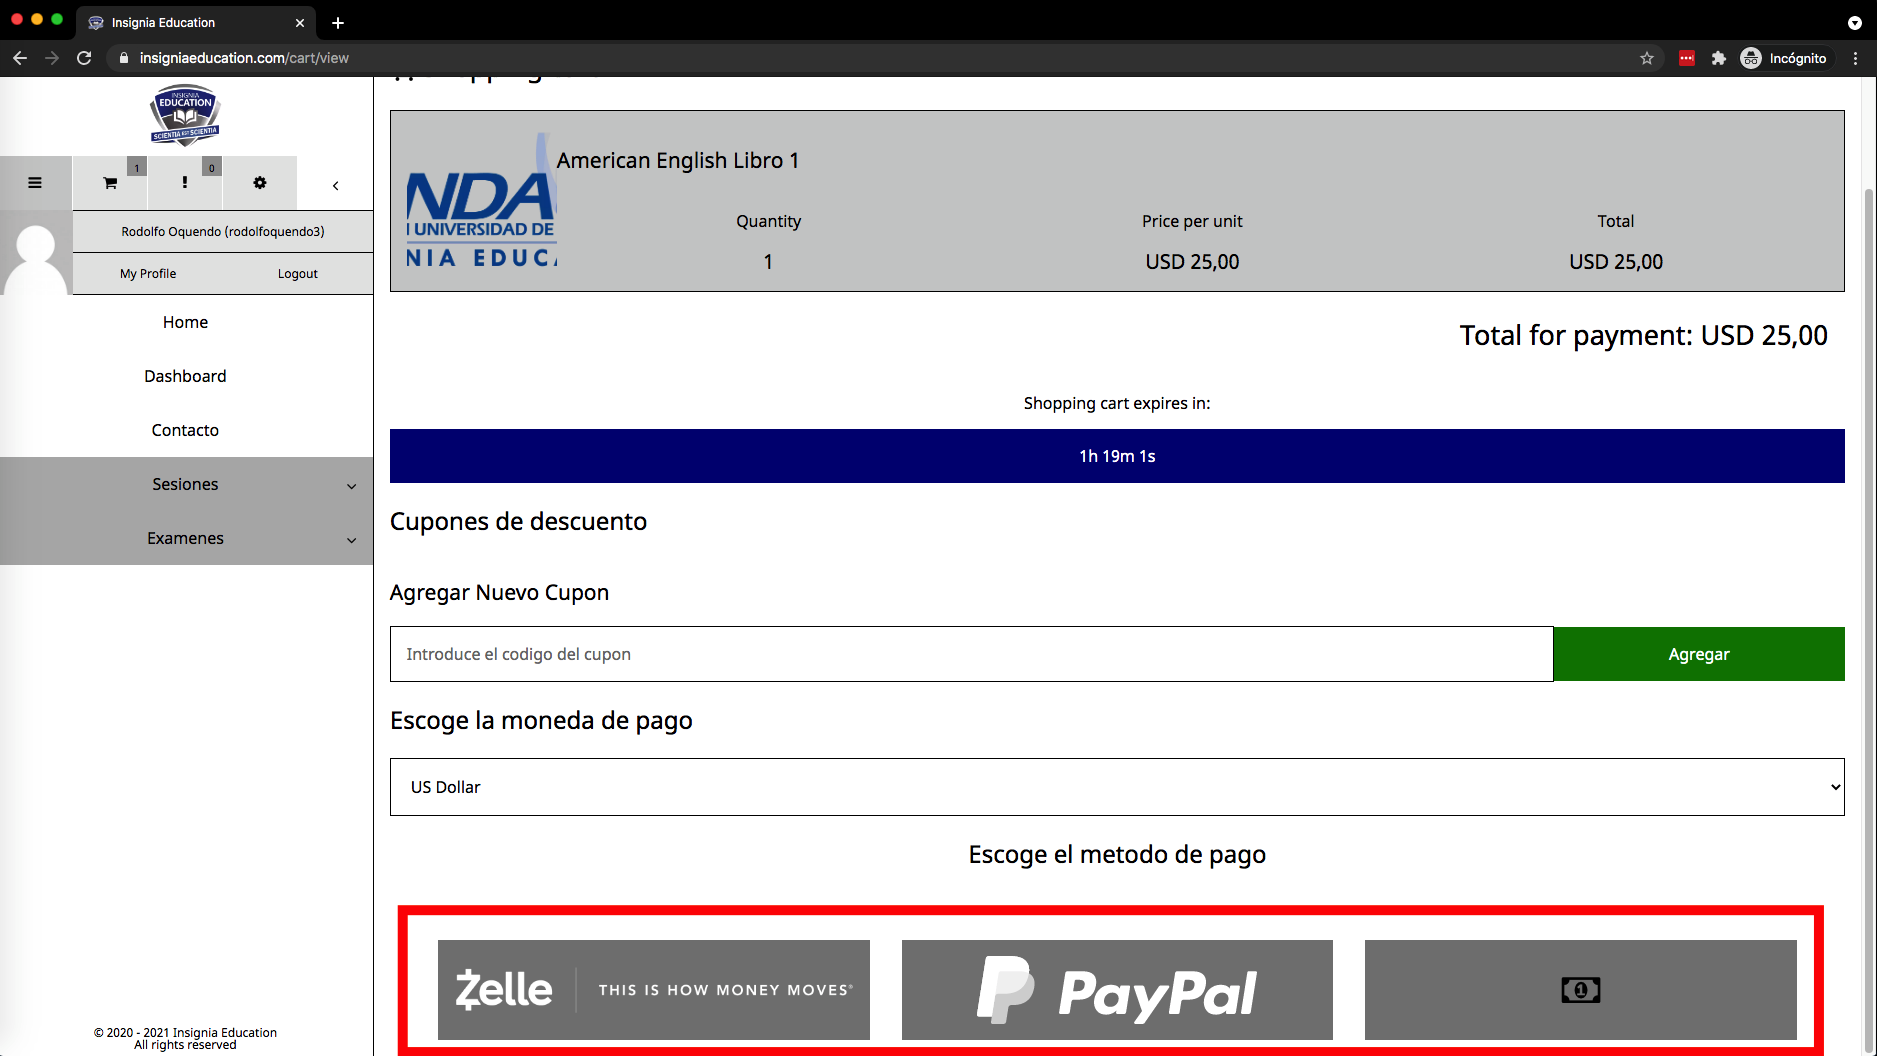Viewport: 1877px width, 1056px height.
Task: Go to Dashboard in sidebar
Action: click(185, 376)
